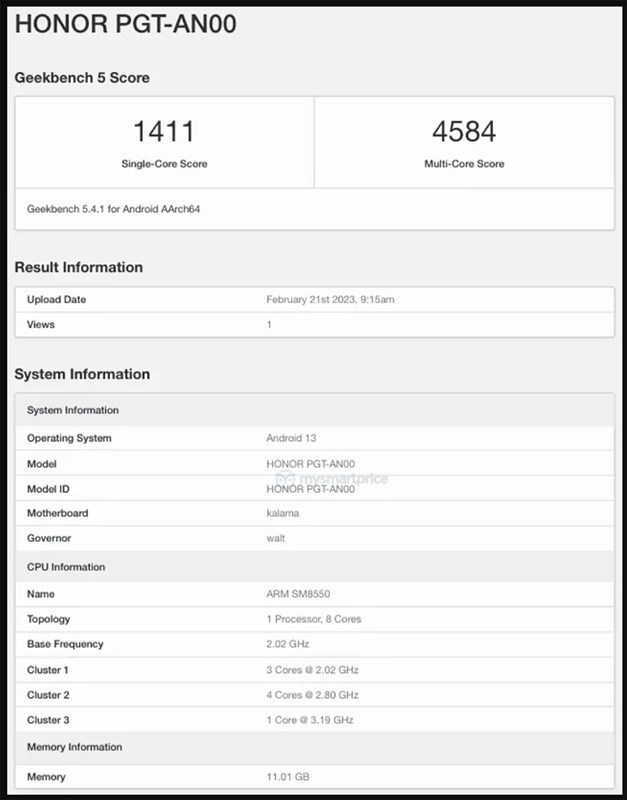Click the Cluster 3 label
Screen dimensions: 627x800
tap(48, 720)
